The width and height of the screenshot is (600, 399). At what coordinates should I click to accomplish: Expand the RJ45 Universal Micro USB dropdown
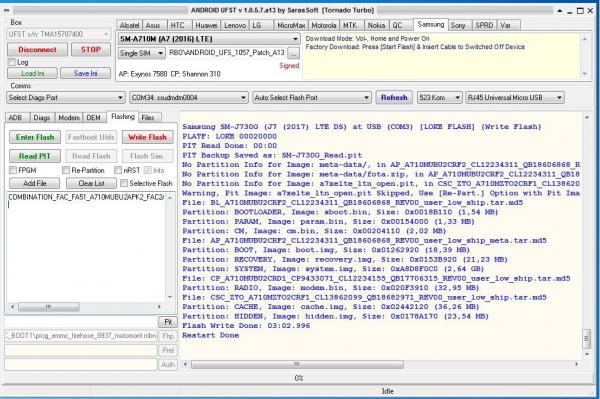[515, 98]
